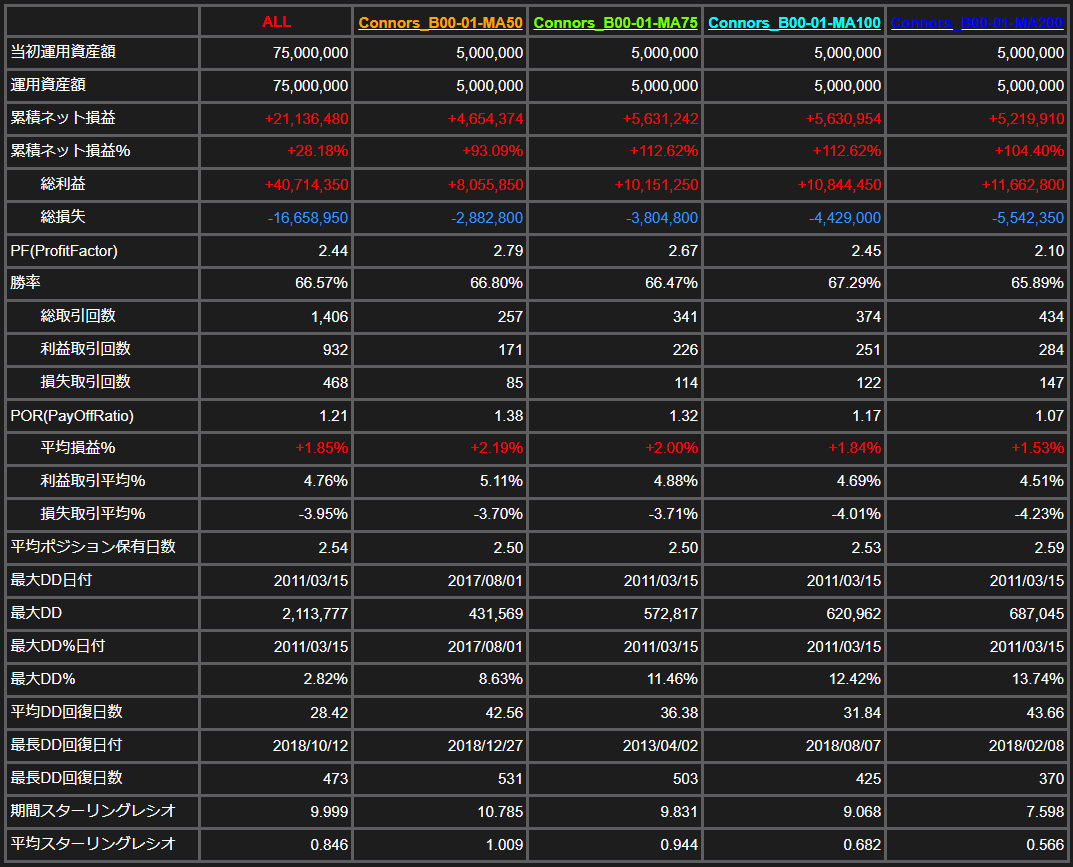The width and height of the screenshot is (1073, 867).
Task: Select the PF(ProfitFactor) row label
Action: 64,250
